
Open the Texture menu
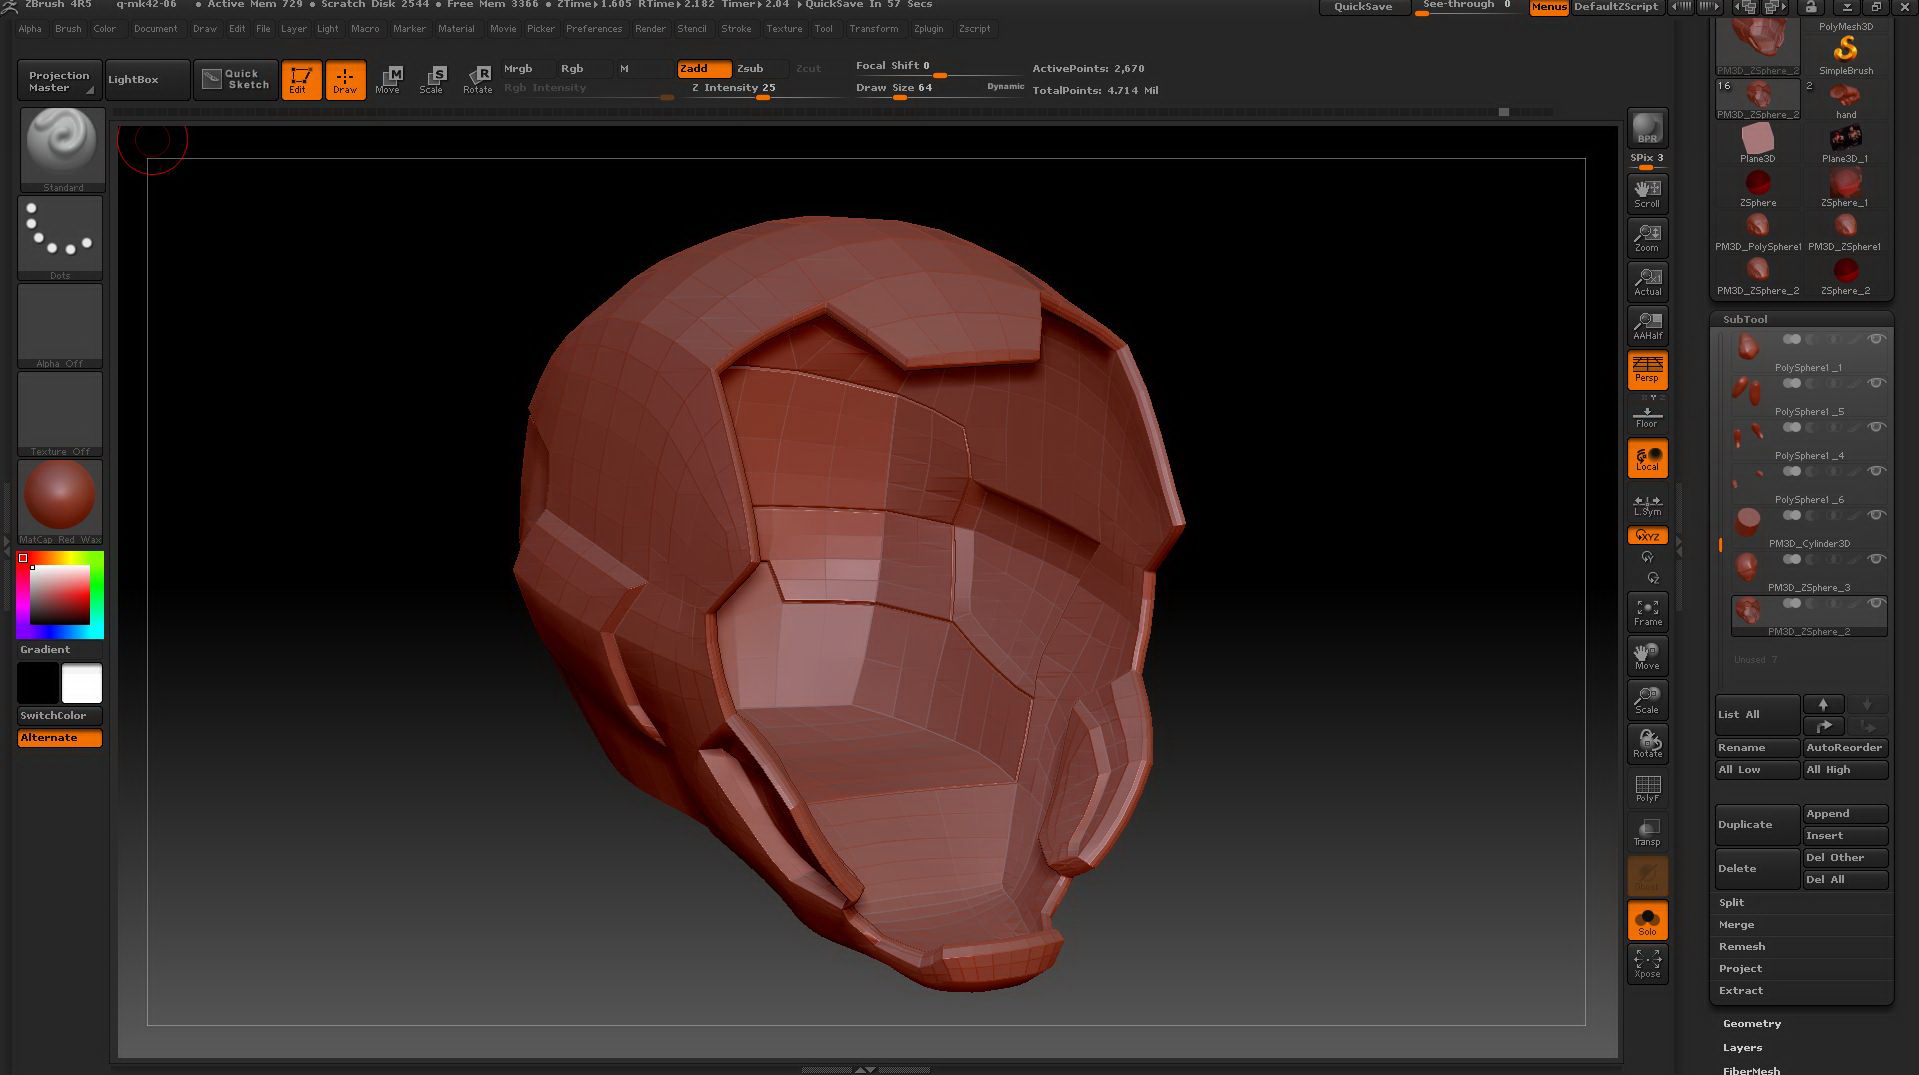(784, 28)
